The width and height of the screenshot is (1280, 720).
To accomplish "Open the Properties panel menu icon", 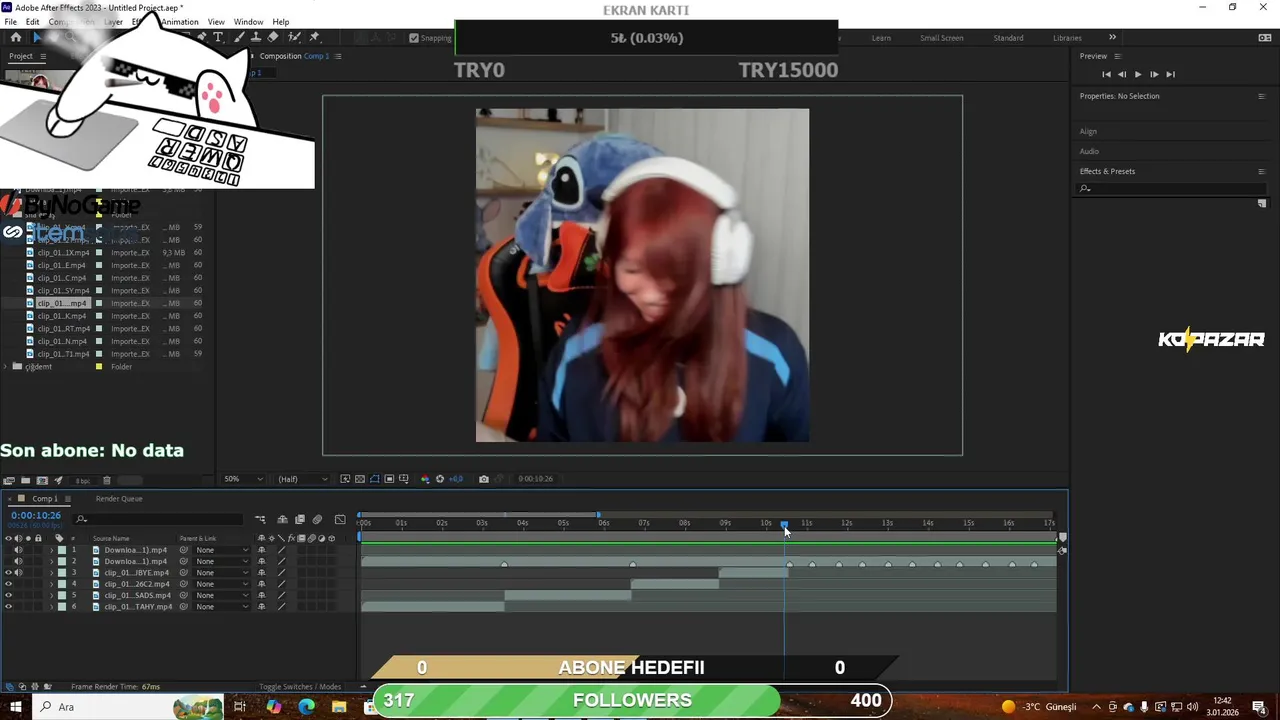I will 1261,96.
